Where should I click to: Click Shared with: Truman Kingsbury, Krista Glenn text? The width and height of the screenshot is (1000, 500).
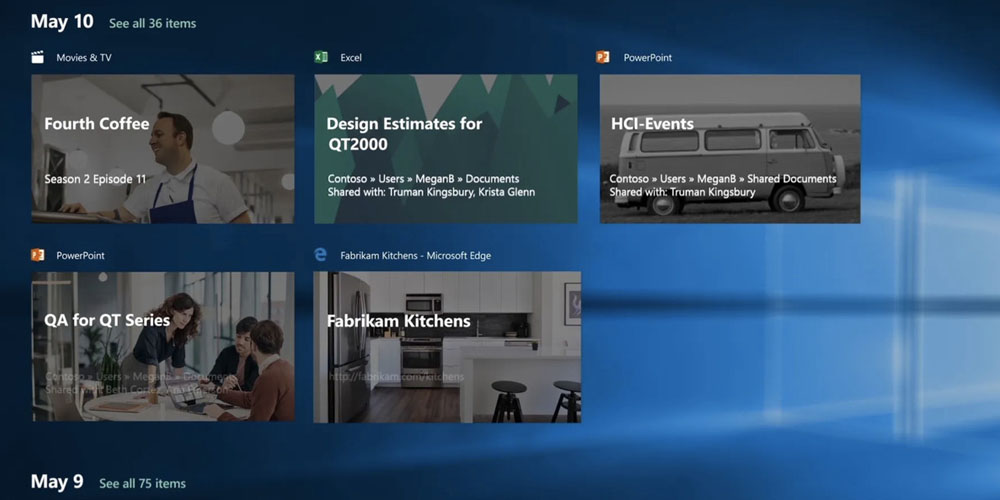pos(431,192)
